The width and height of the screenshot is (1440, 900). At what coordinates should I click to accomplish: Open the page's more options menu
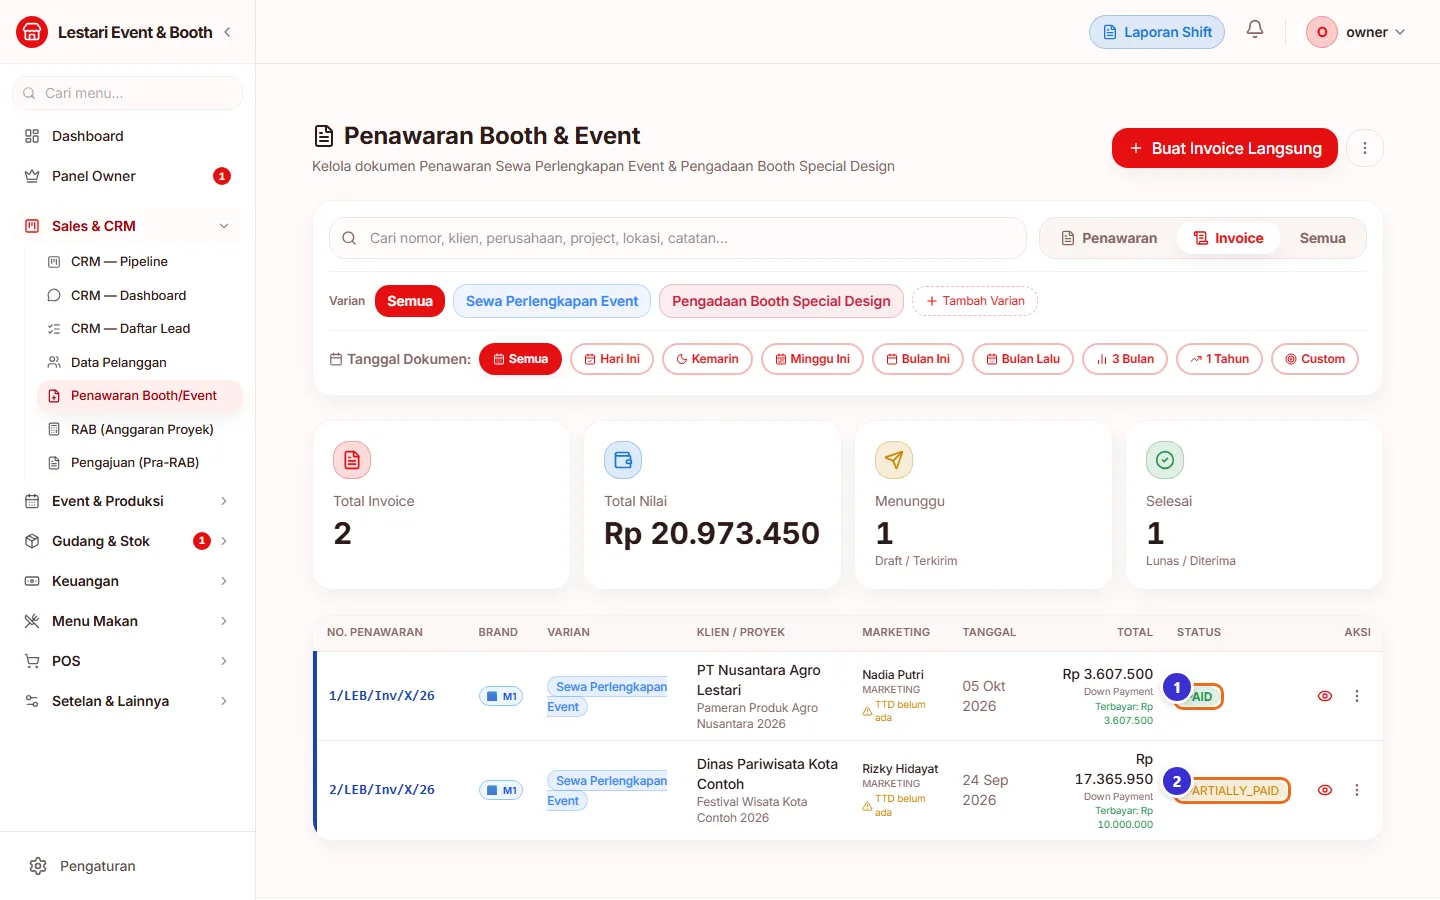point(1365,148)
